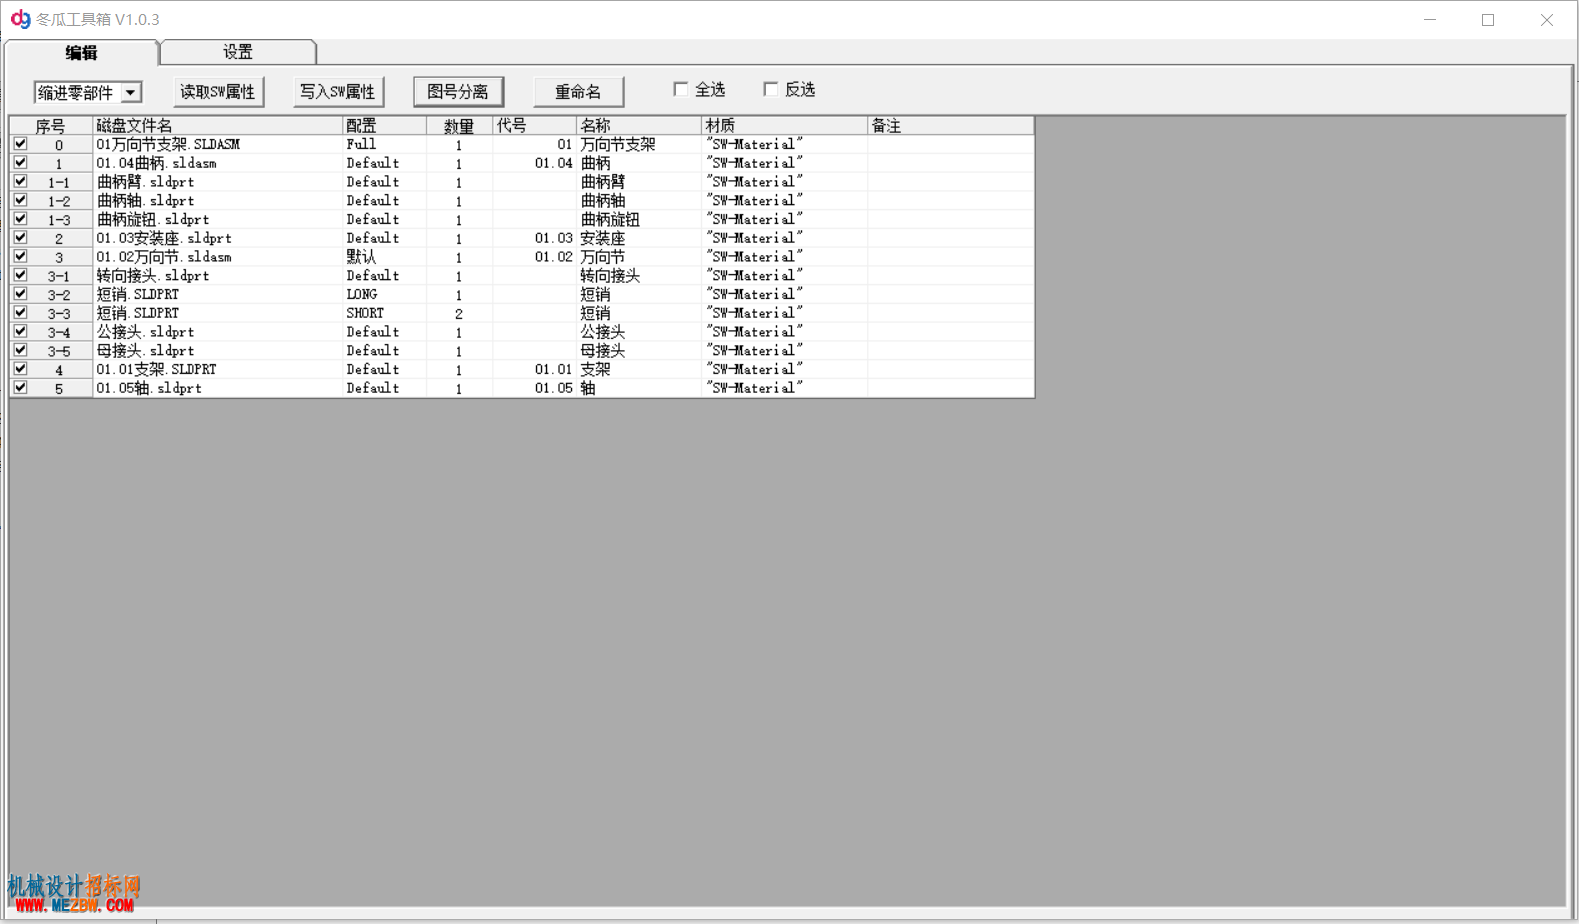
Task: Uncheck the checkbox for row 01.04曲柄.sldasm
Action: (x=20, y=163)
